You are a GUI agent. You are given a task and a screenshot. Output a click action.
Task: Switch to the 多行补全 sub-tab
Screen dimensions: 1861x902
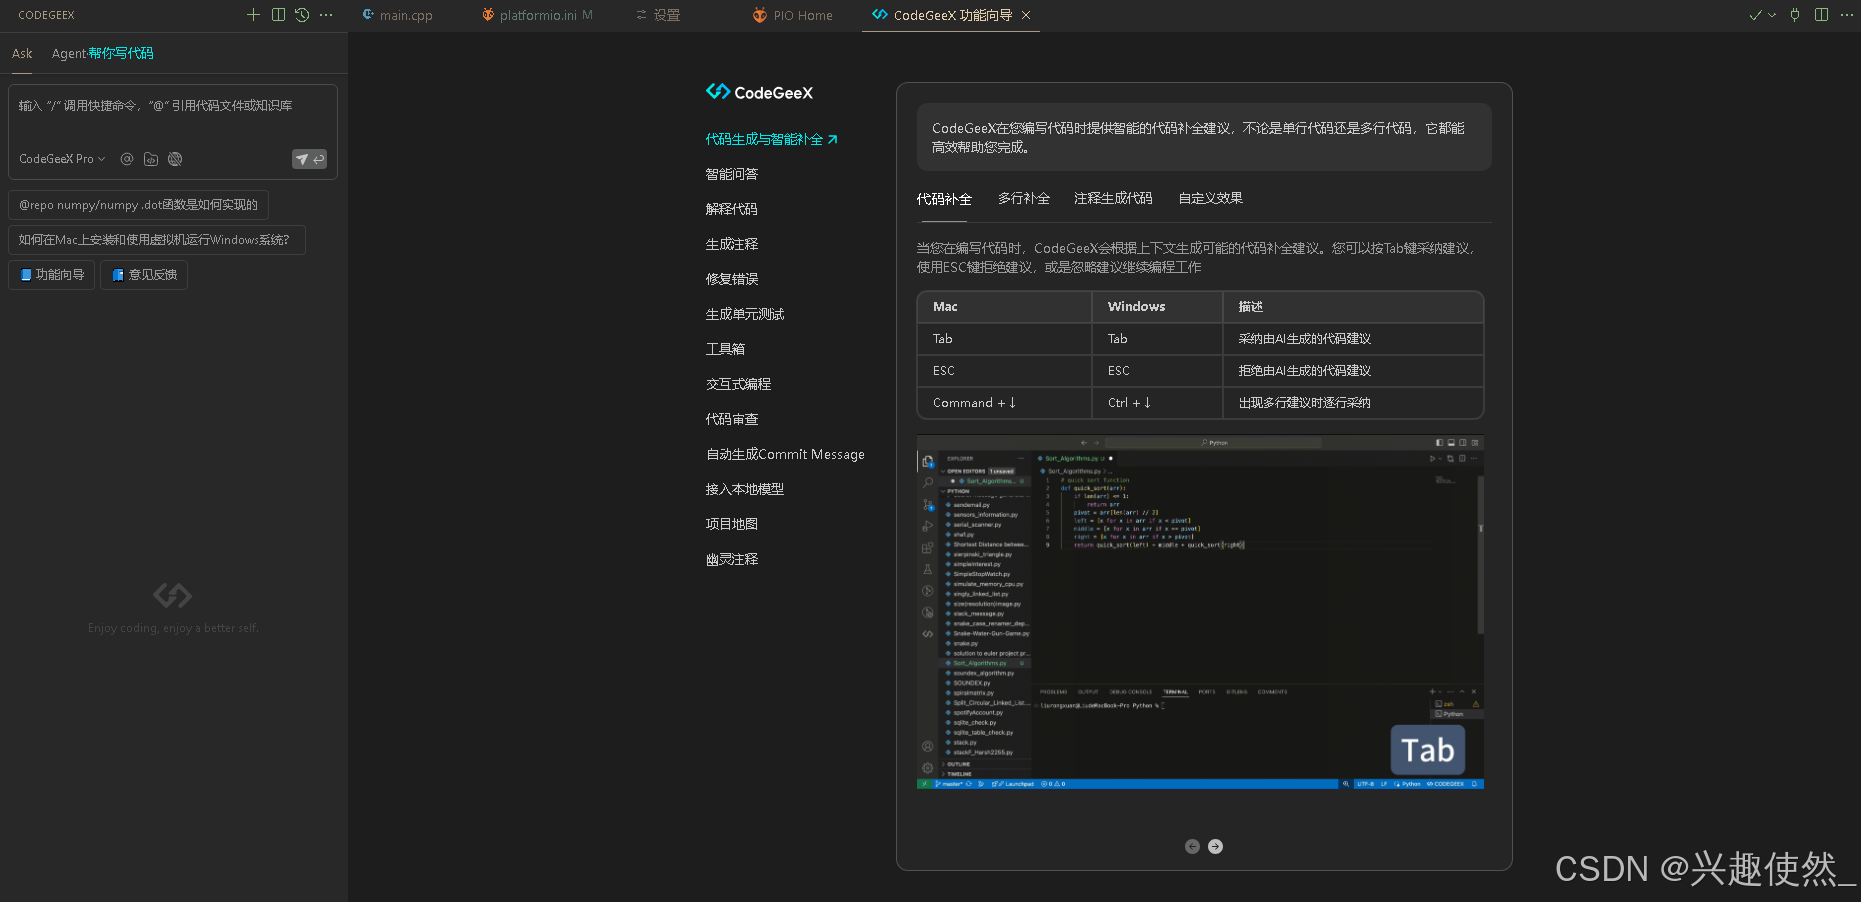(1024, 198)
